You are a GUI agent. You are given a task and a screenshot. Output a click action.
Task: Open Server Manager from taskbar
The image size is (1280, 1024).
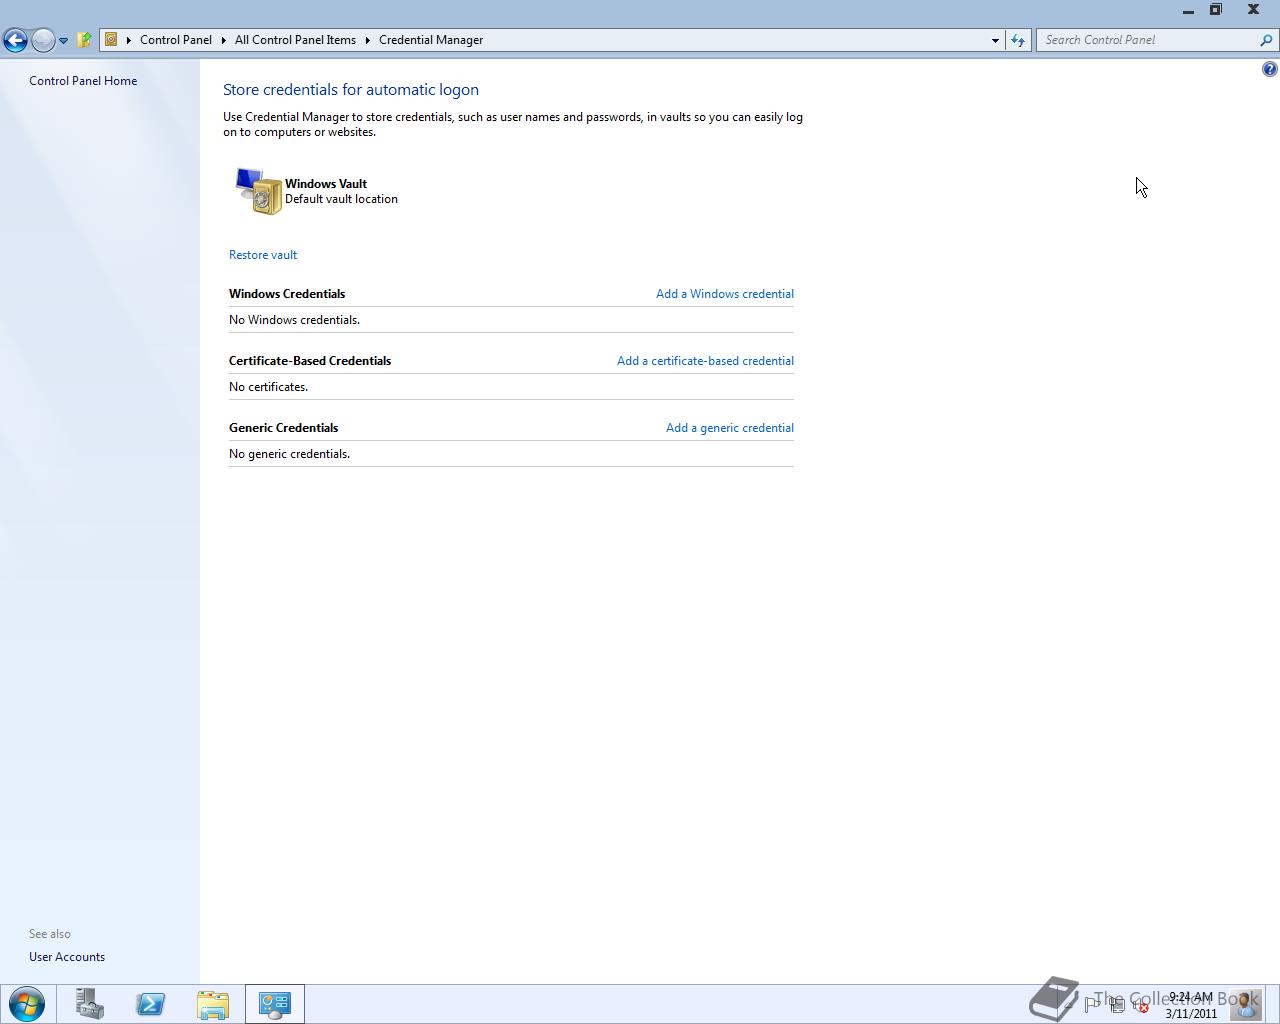tap(90, 1004)
